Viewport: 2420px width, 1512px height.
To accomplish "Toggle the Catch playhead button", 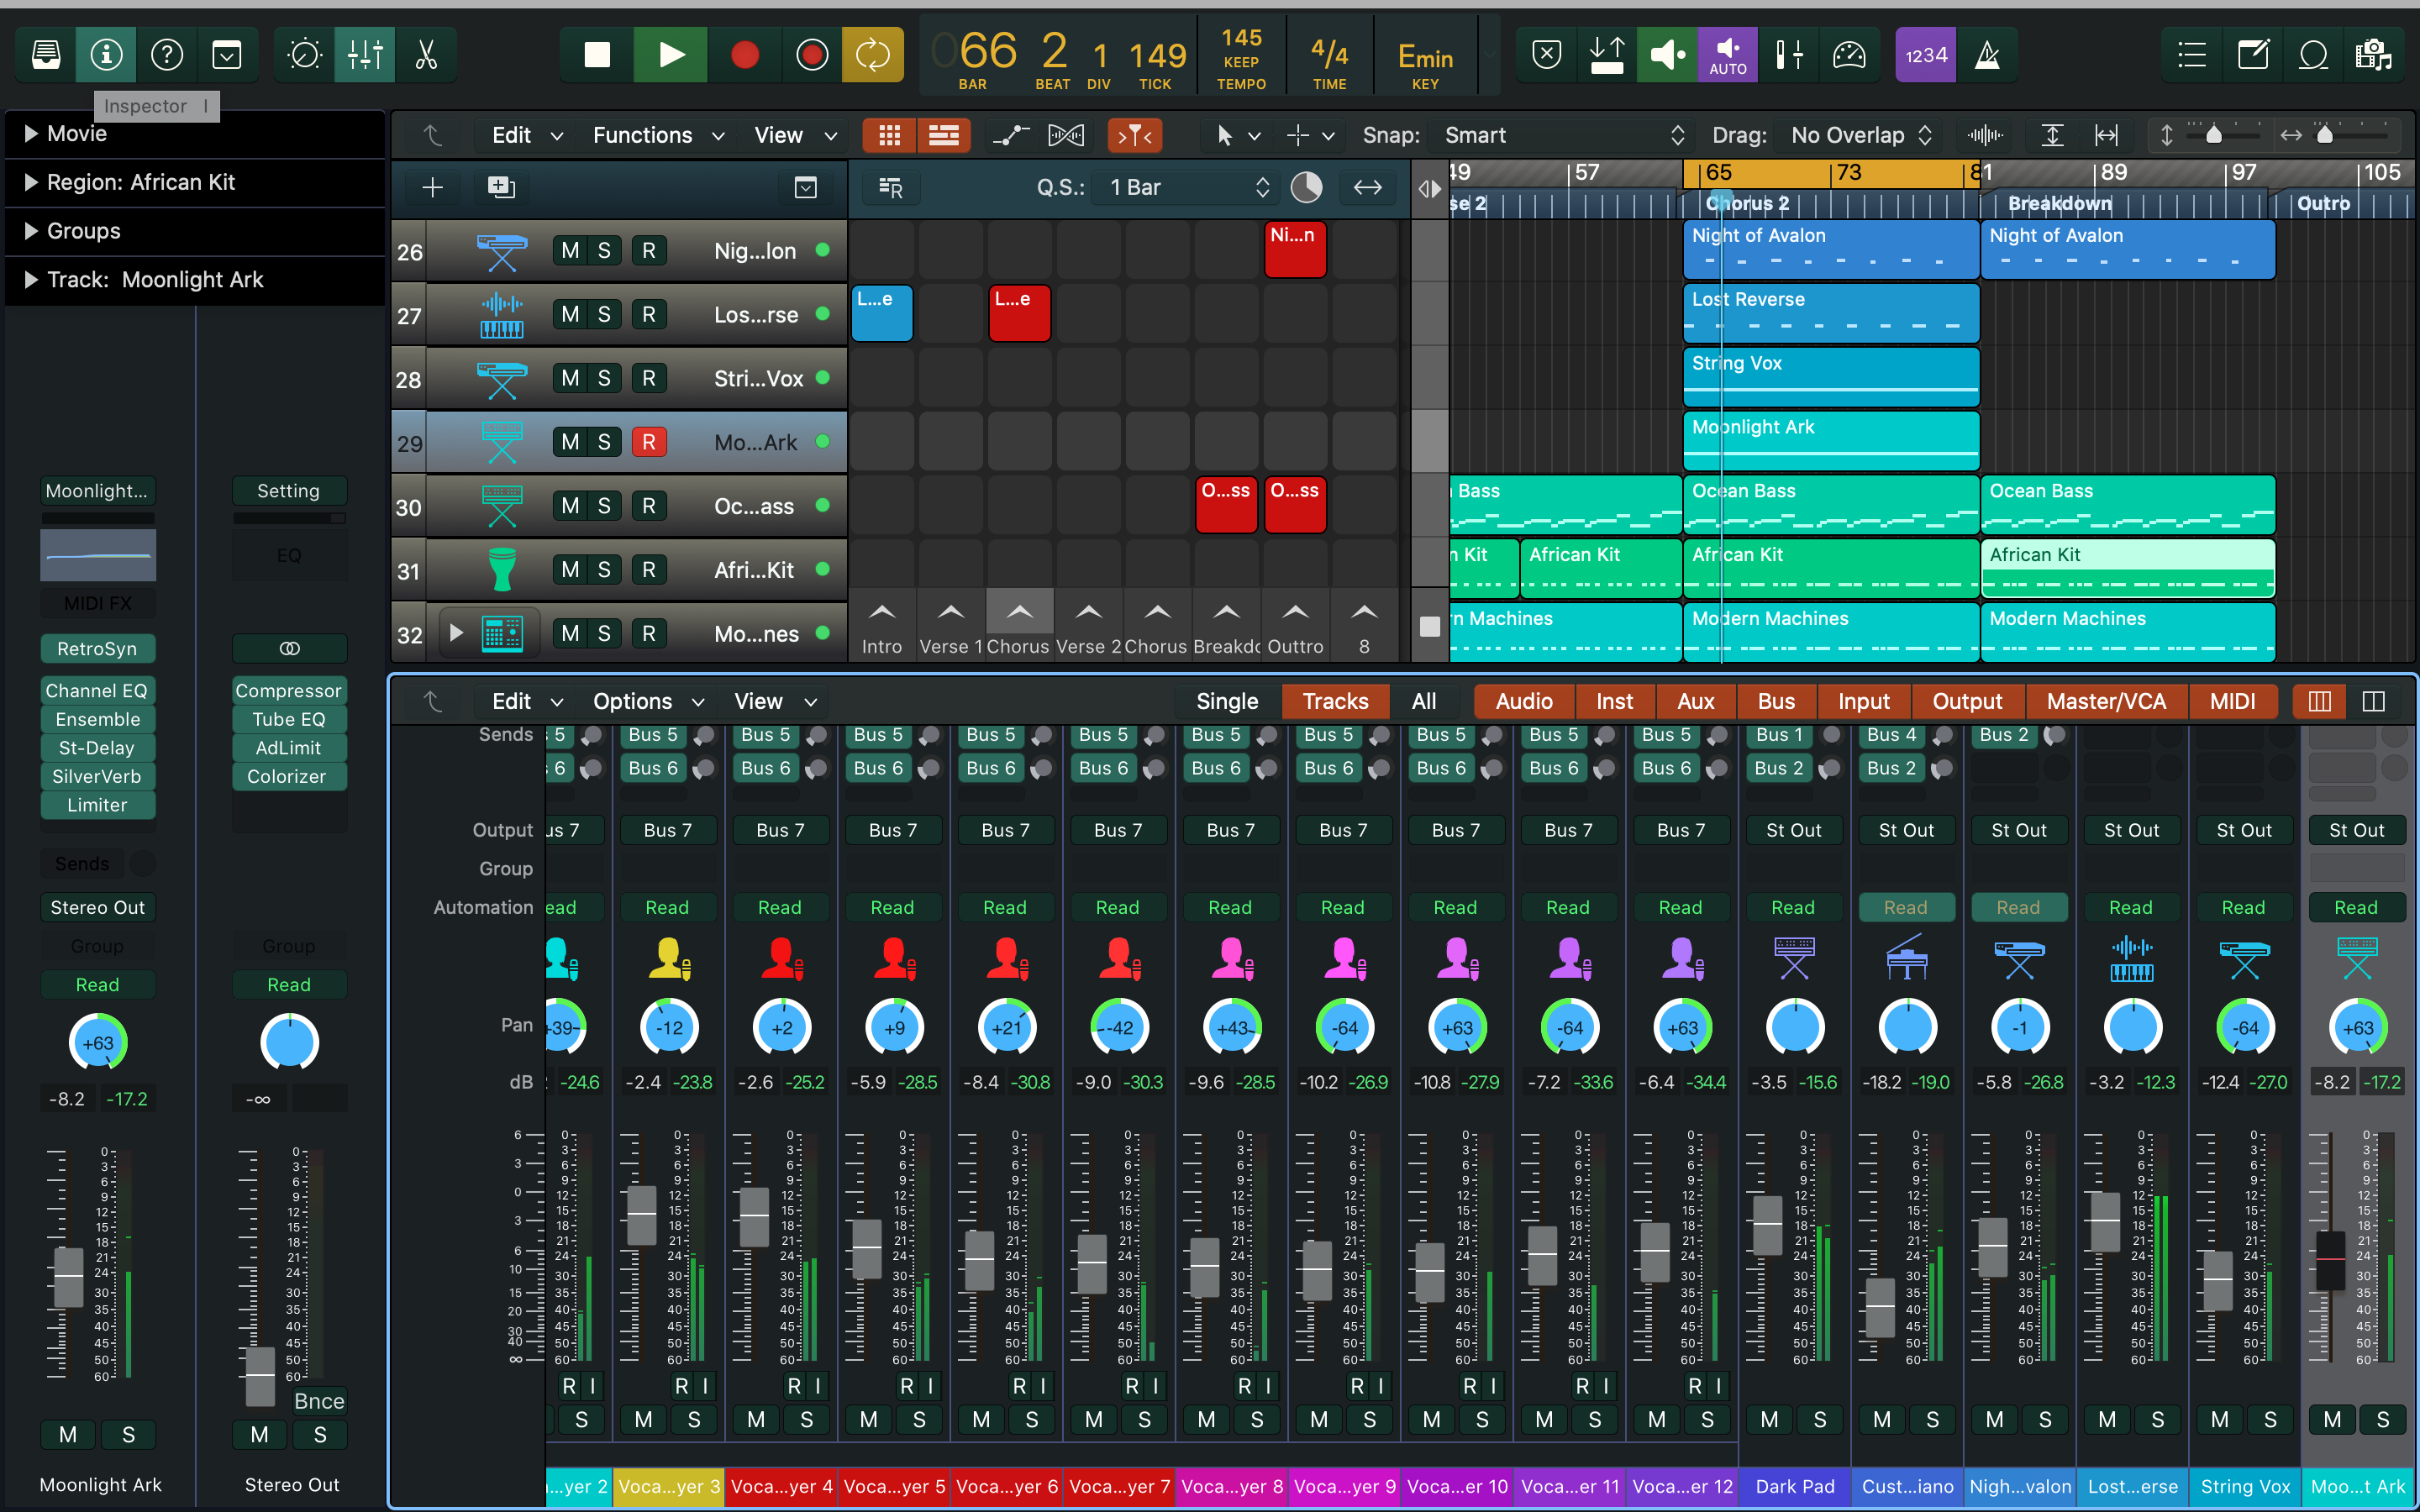I will click(1135, 135).
